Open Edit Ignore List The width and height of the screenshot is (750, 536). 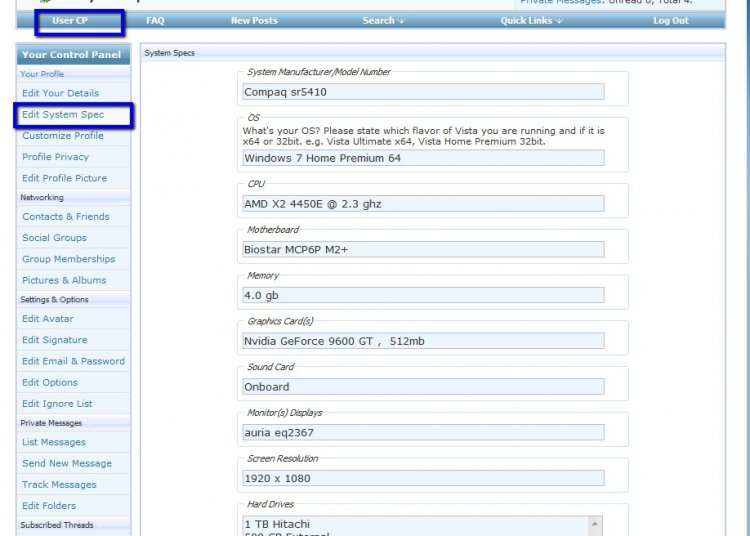57,404
